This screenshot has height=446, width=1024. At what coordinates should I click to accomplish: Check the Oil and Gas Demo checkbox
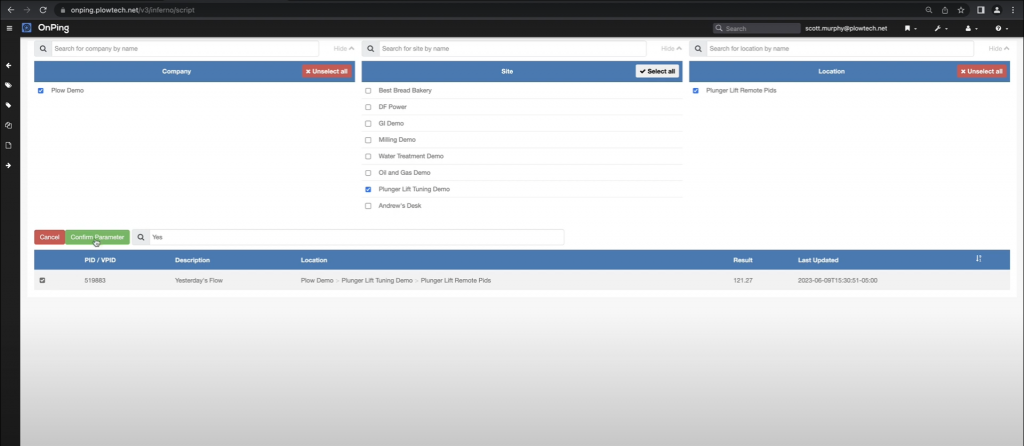(368, 173)
